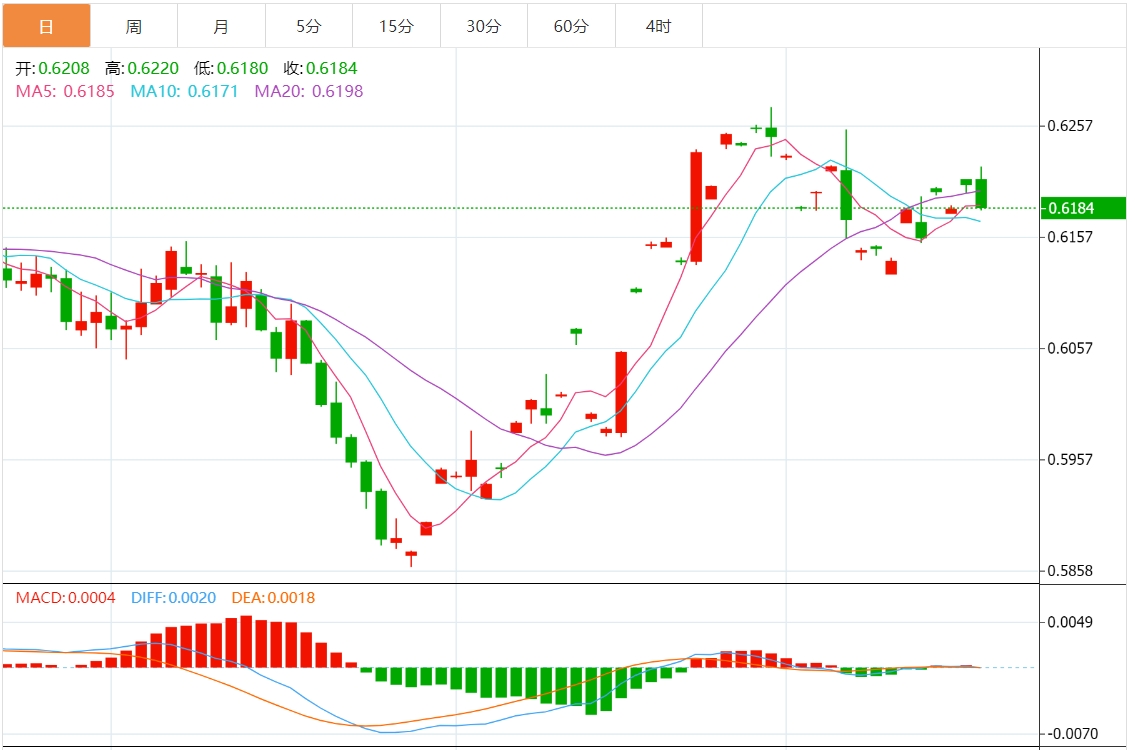Click the 0.5858 price axis label
Screen dimensions: 1135x750
[x=1071, y=571]
